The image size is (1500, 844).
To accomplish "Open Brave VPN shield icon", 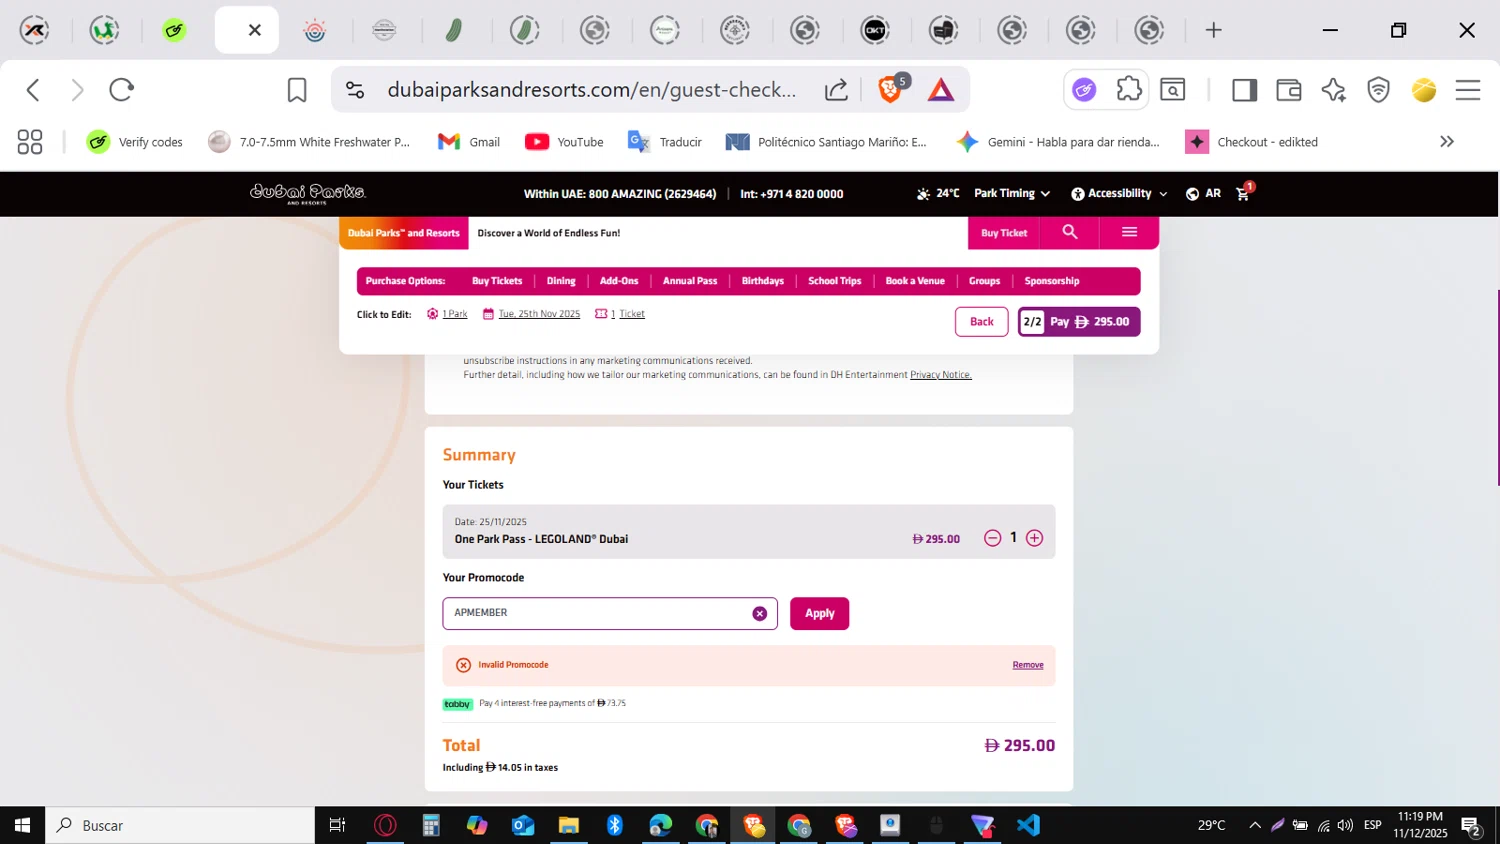I will (x=1379, y=90).
